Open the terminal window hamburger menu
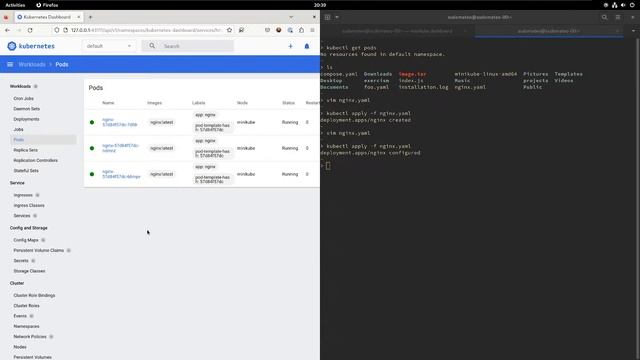The height and width of the screenshot is (360, 640). (618, 17)
